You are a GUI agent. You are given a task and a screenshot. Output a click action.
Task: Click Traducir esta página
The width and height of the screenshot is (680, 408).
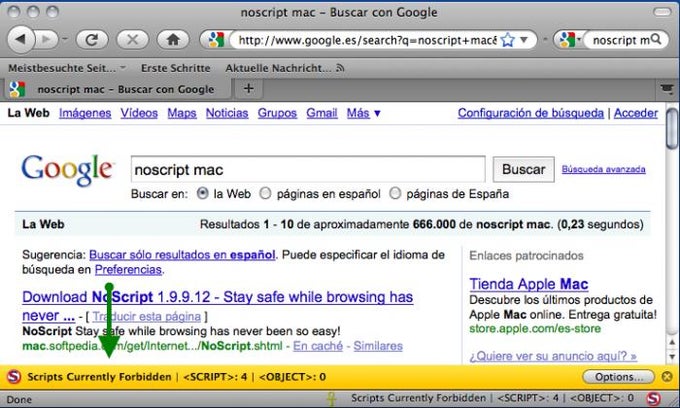click(x=147, y=317)
